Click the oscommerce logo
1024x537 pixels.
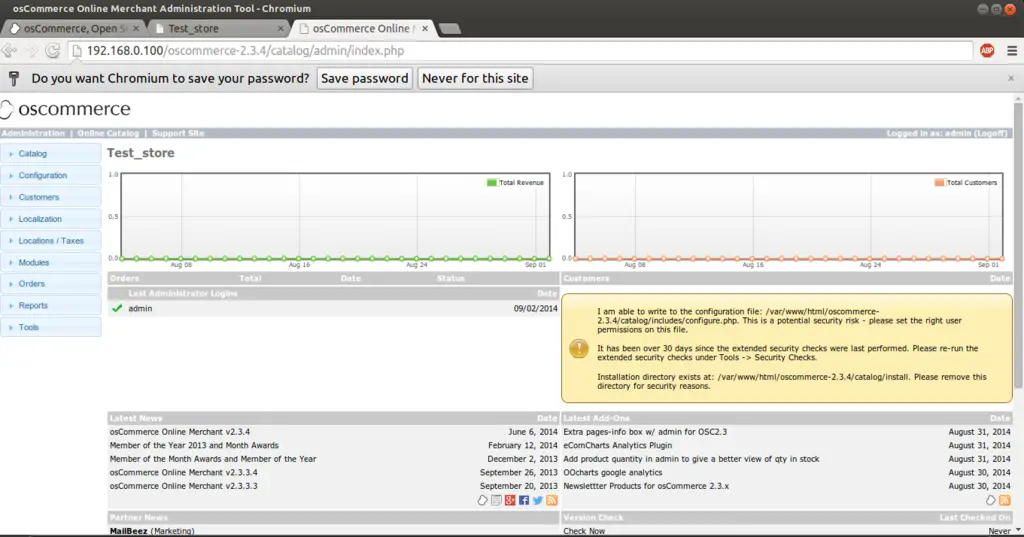pyautogui.click(x=66, y=109)
